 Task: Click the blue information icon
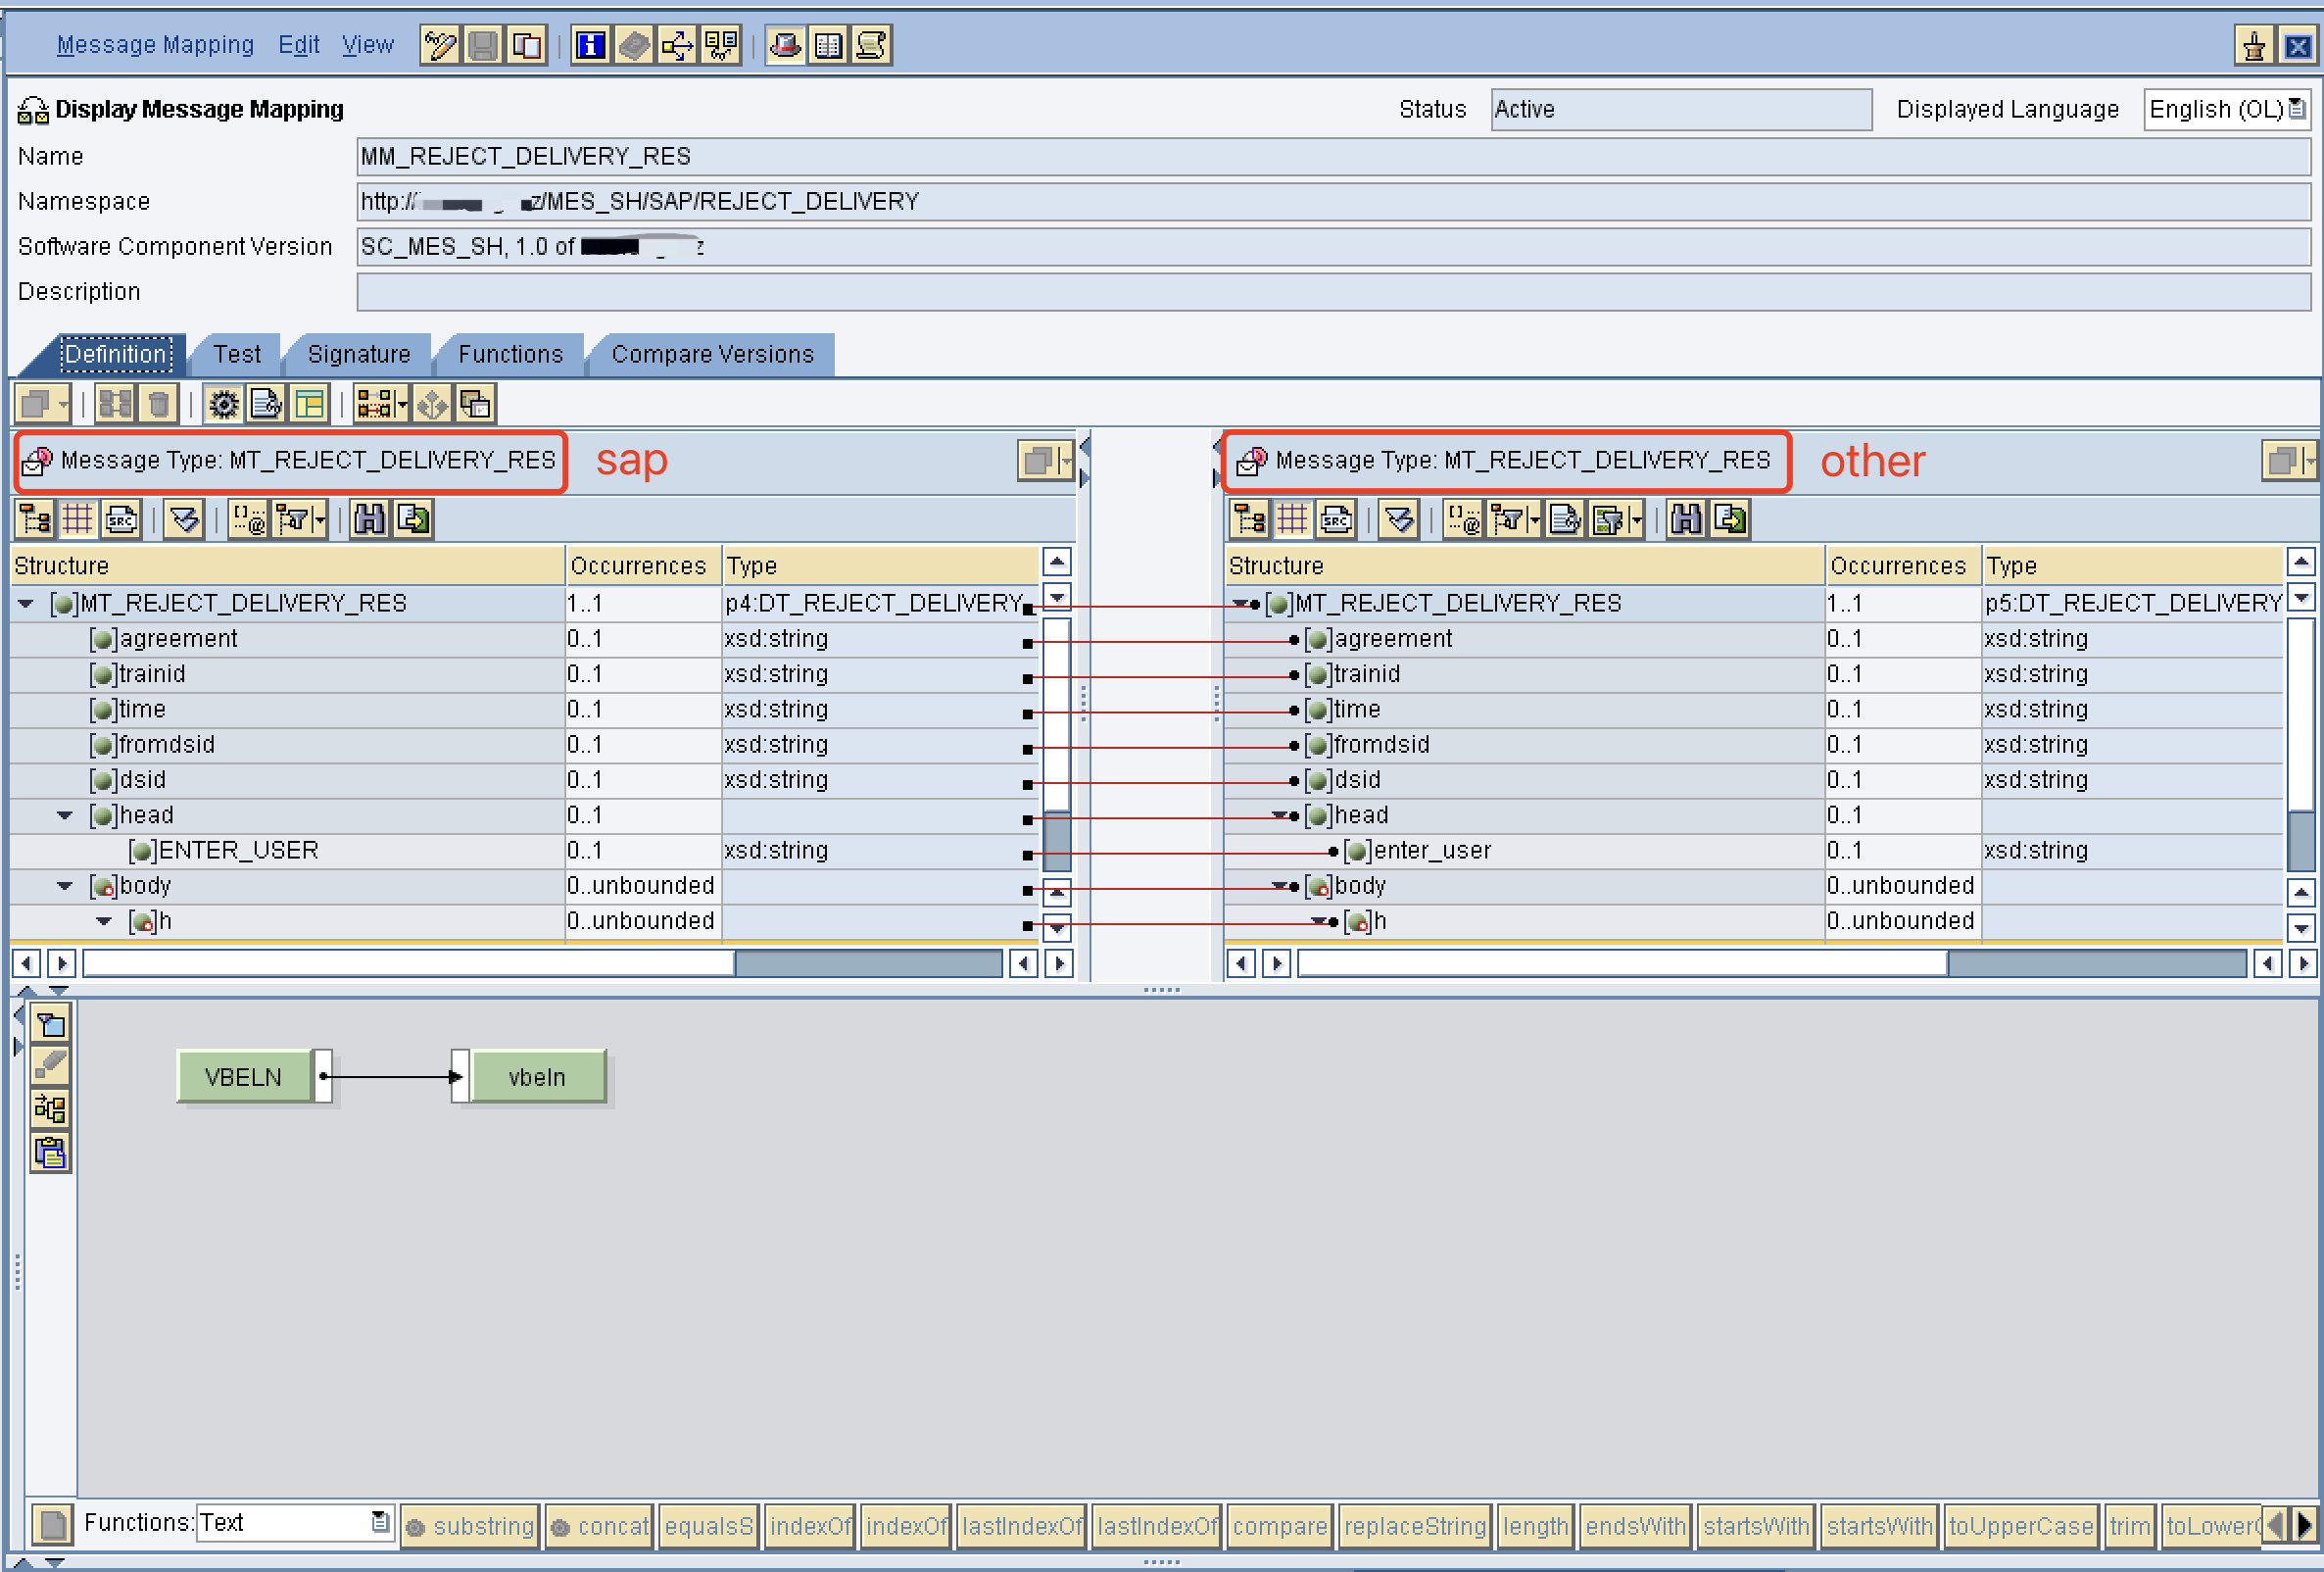(x=590, y=45)
